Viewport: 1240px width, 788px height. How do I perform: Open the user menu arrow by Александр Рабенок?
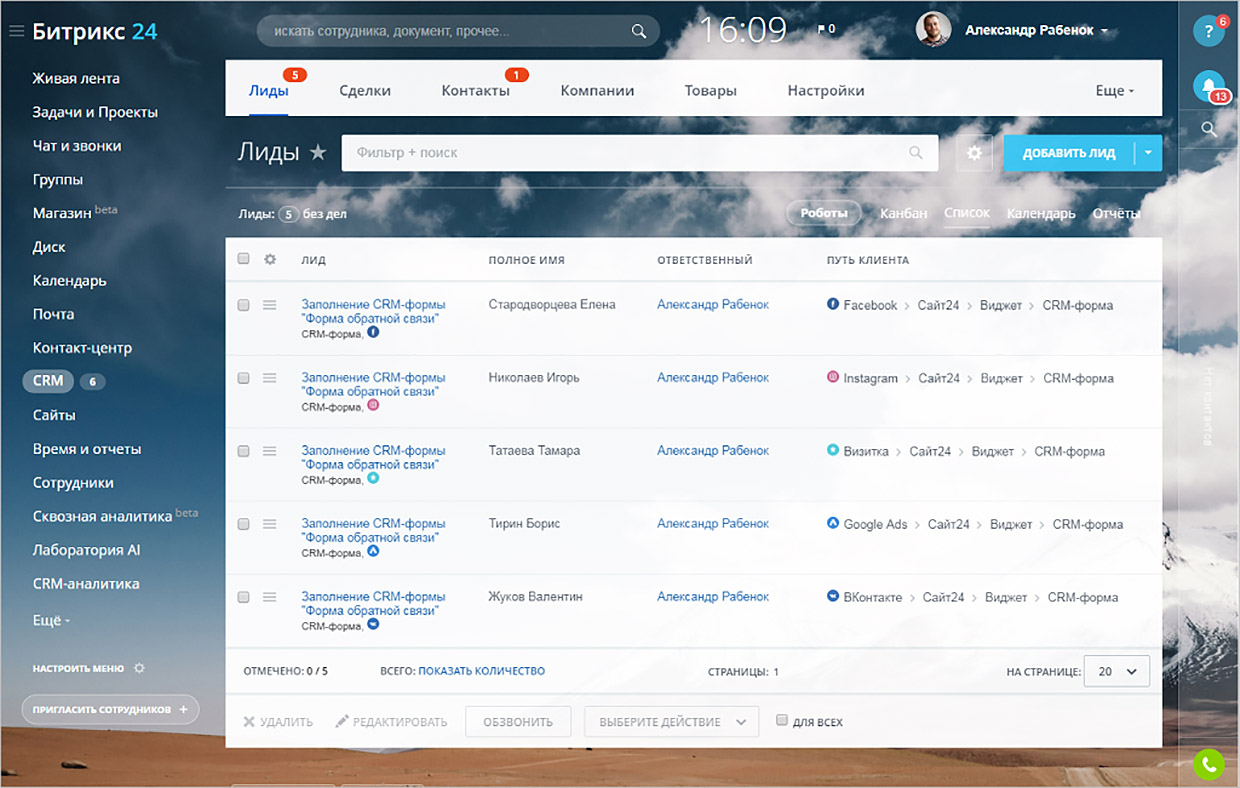coord(1104,31)
